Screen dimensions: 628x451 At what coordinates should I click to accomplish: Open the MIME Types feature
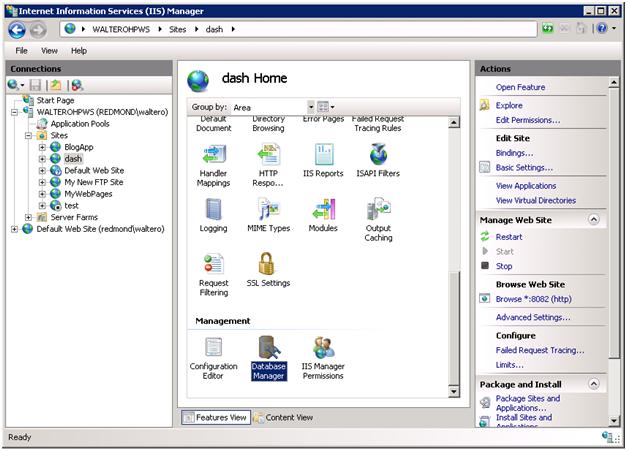268,216
